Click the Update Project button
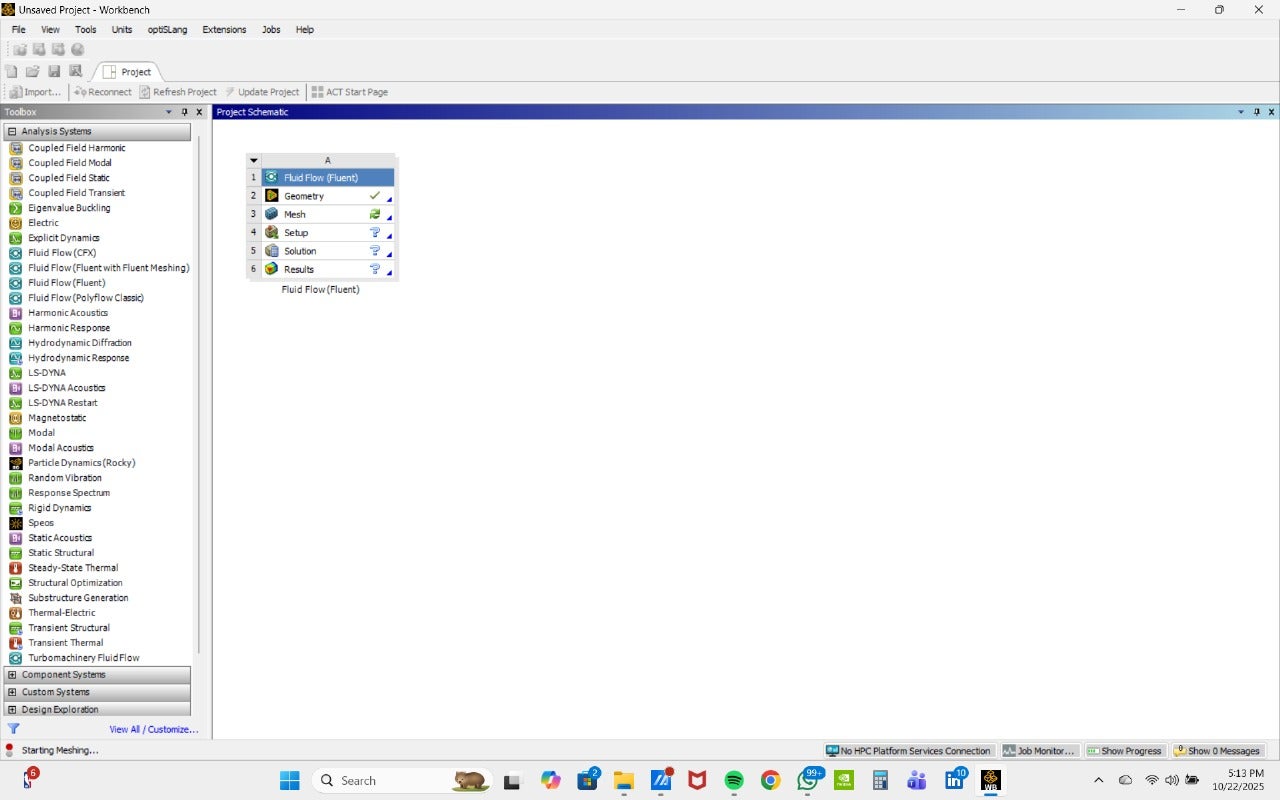Screen dimensions: 1280x800 262,92
